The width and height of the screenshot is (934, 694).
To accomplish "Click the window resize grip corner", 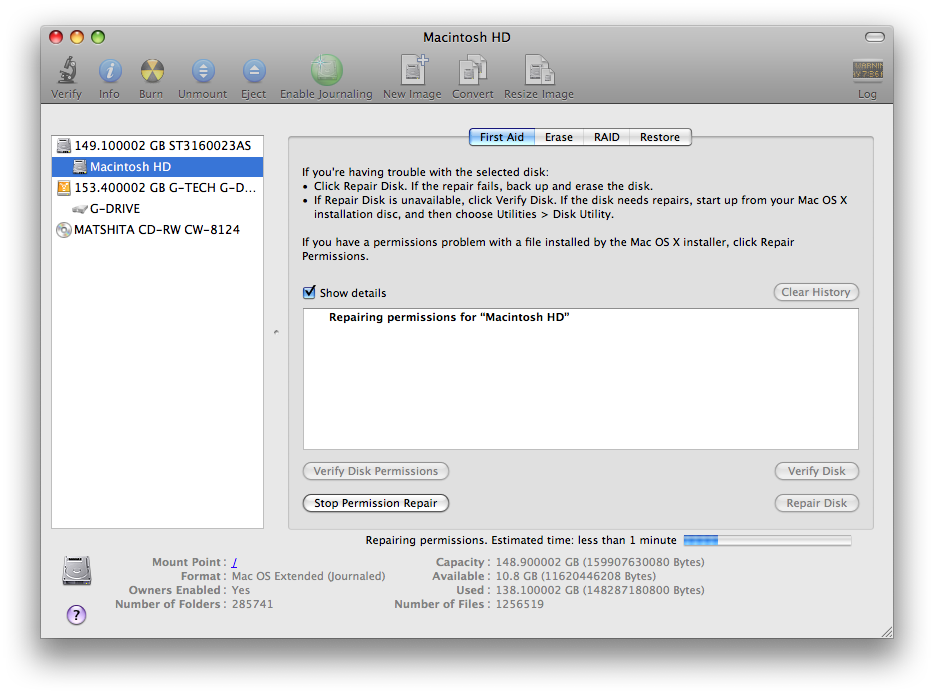I will [x=886, y=632].
